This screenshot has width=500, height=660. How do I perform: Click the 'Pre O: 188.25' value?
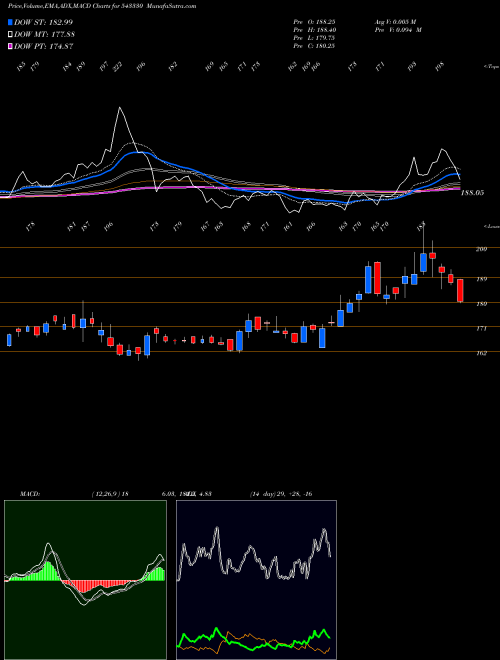coord(314,22)
